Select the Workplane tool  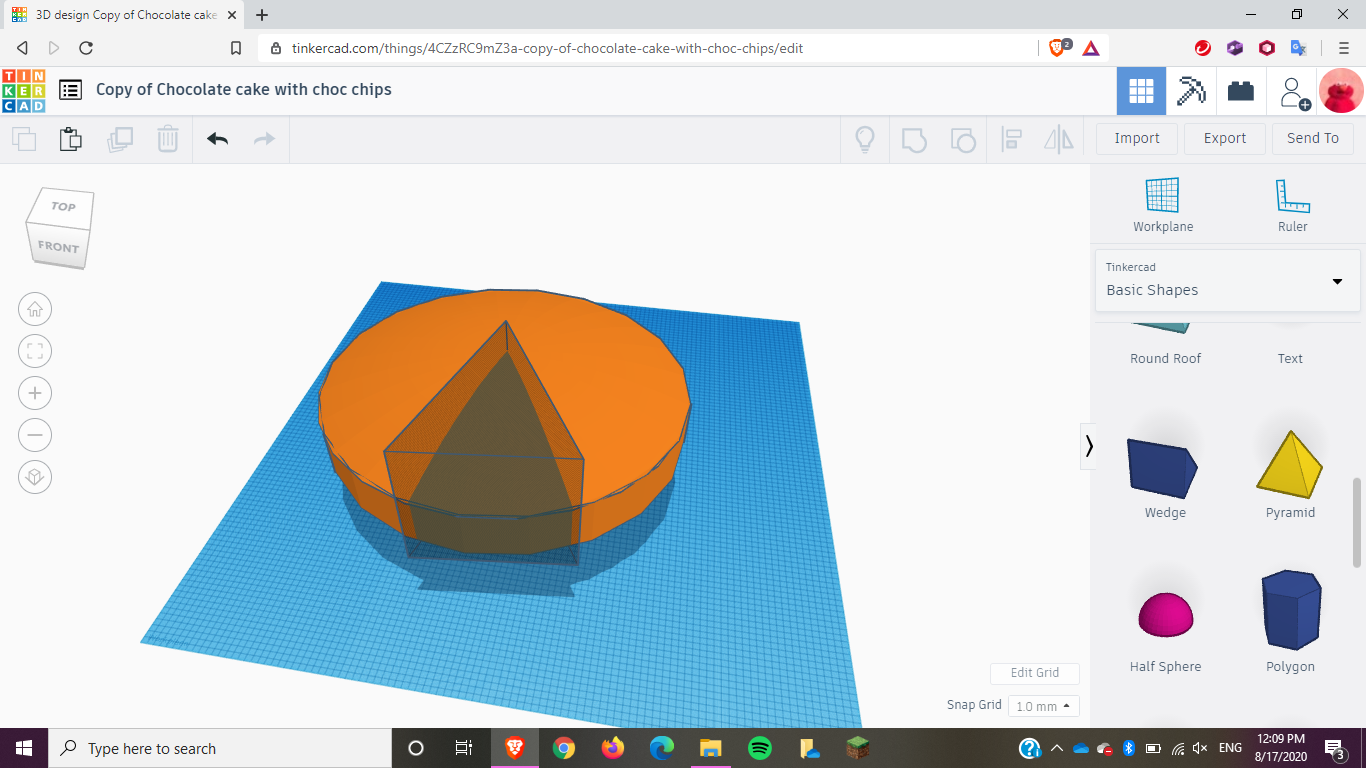click(x=1163, y=205)
